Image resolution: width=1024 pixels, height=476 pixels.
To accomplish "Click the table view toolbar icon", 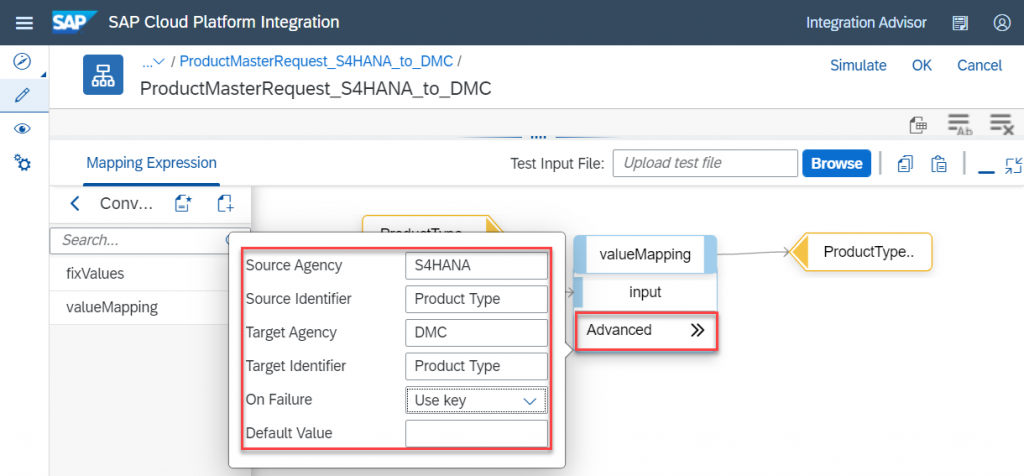I will coord(919,125).
